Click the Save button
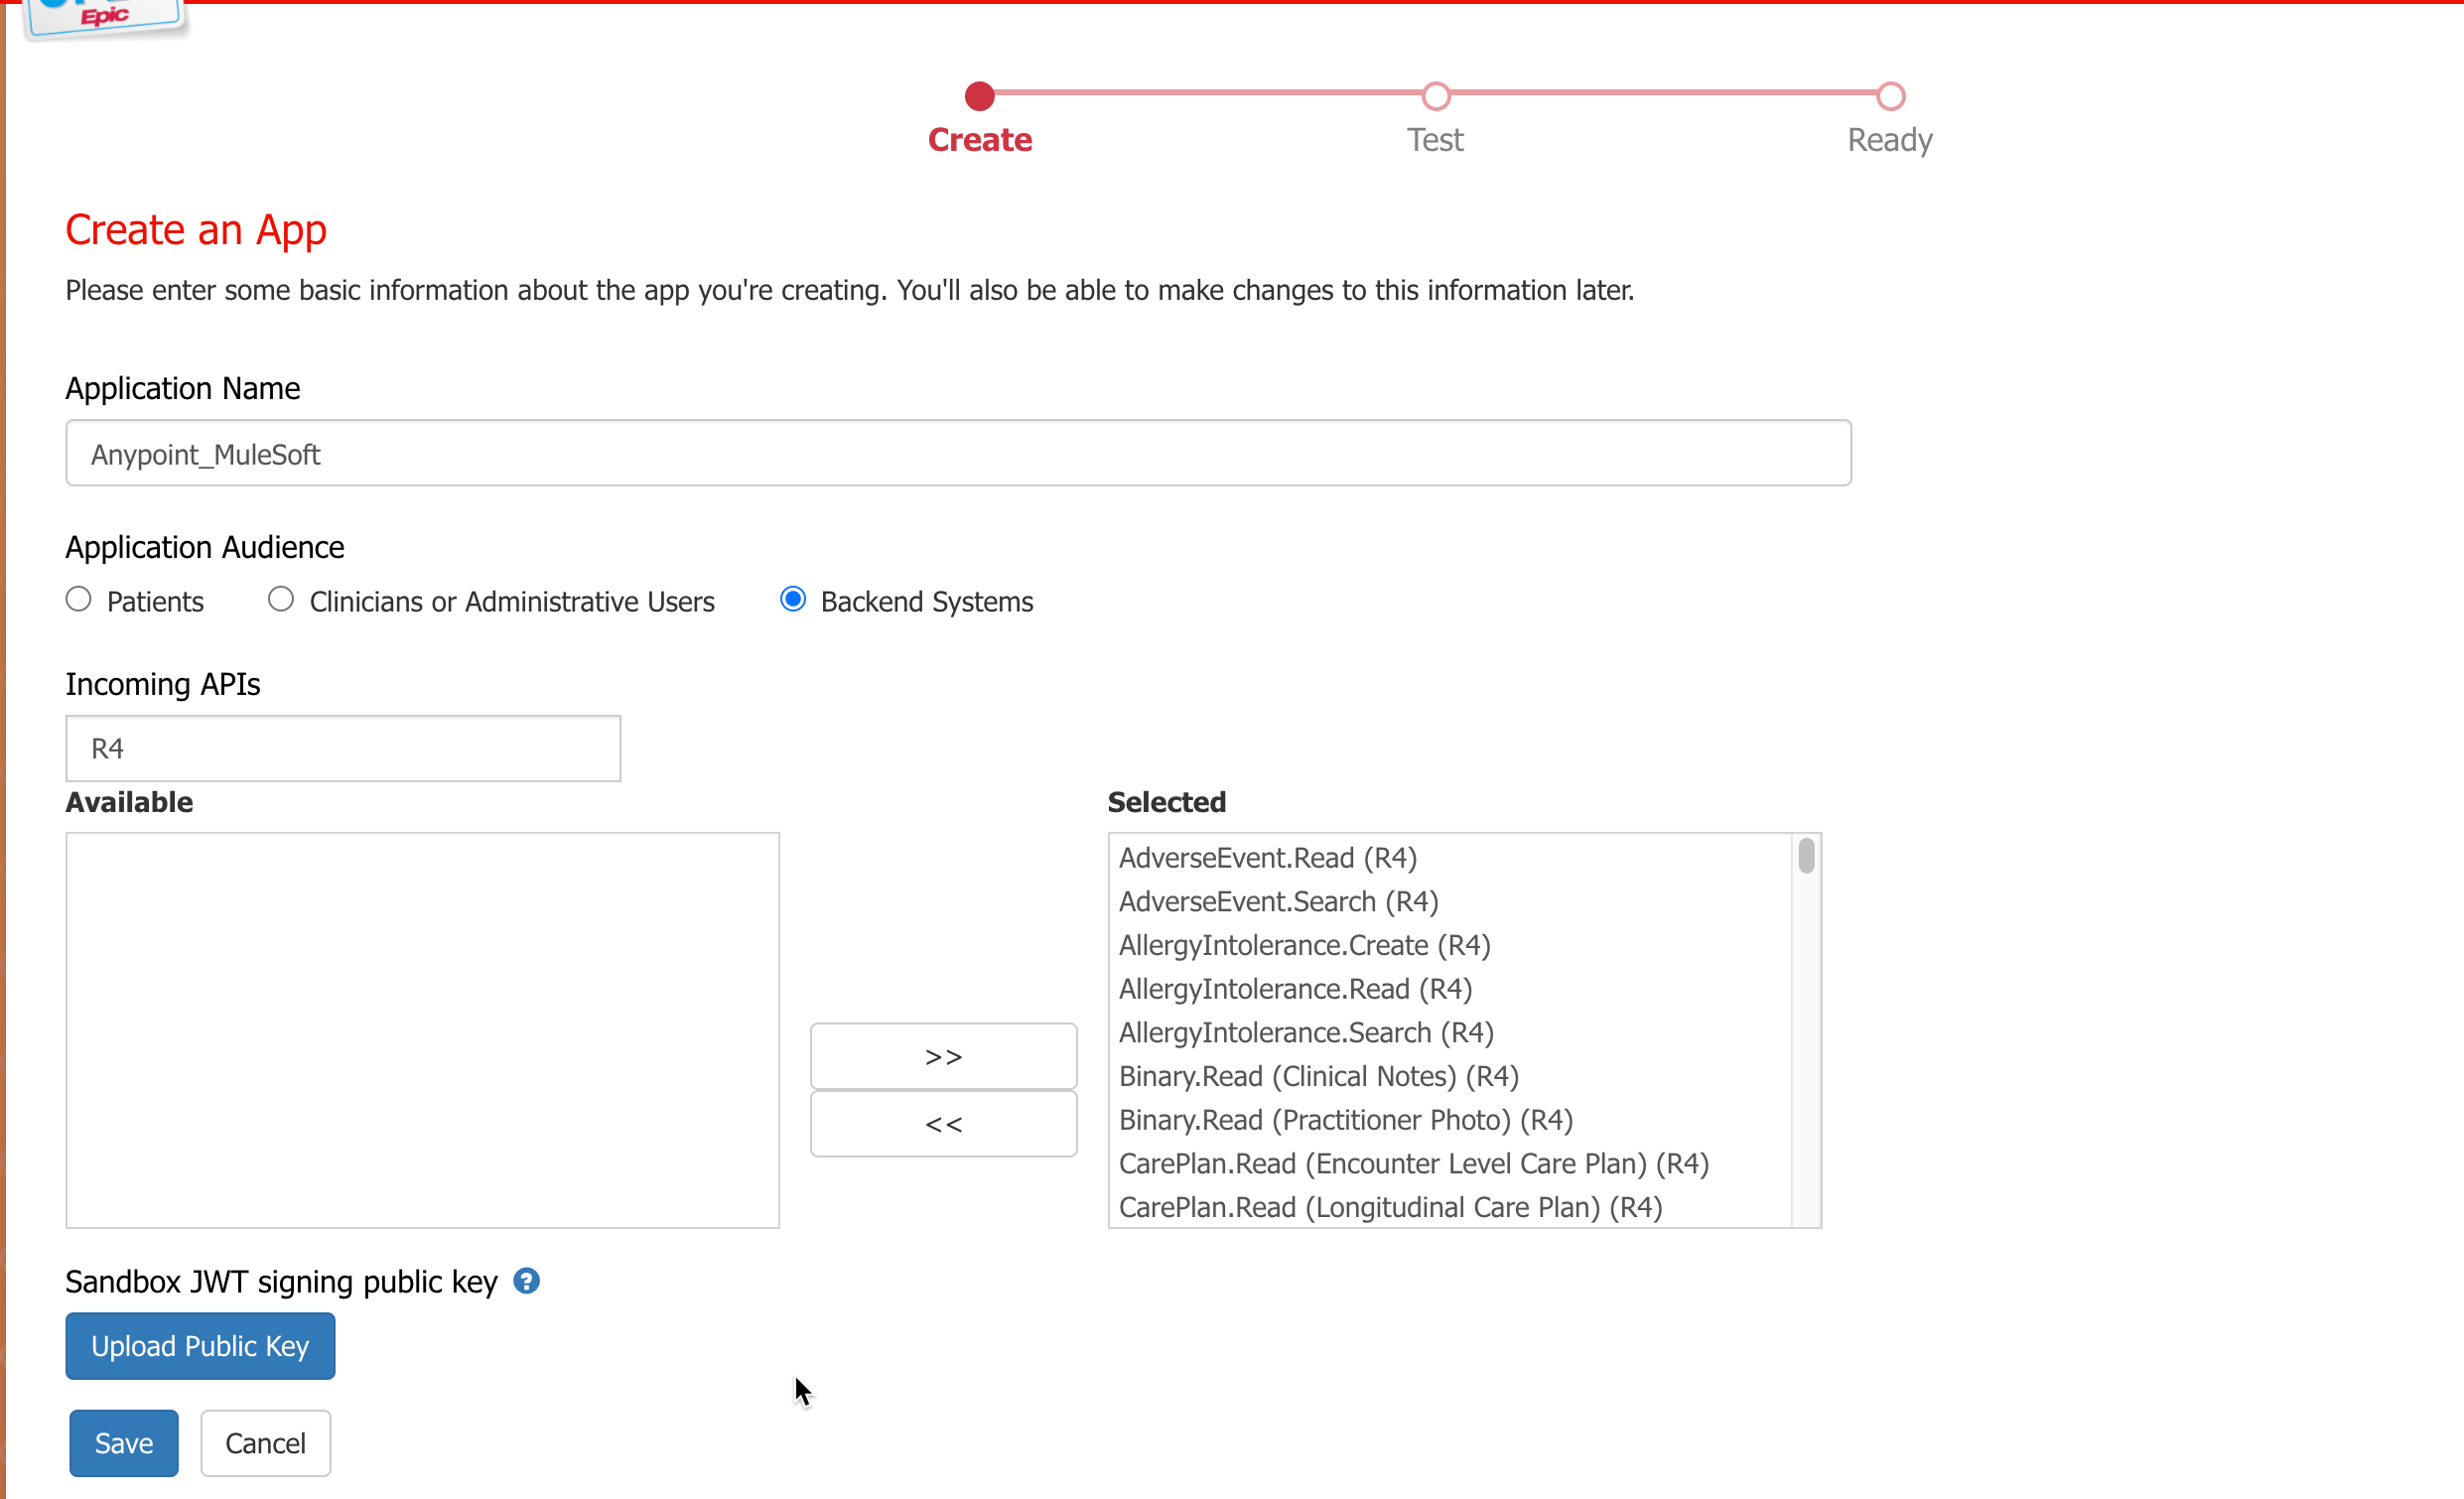This screenshot has width=2464, height=1499. pos(123,1442)
